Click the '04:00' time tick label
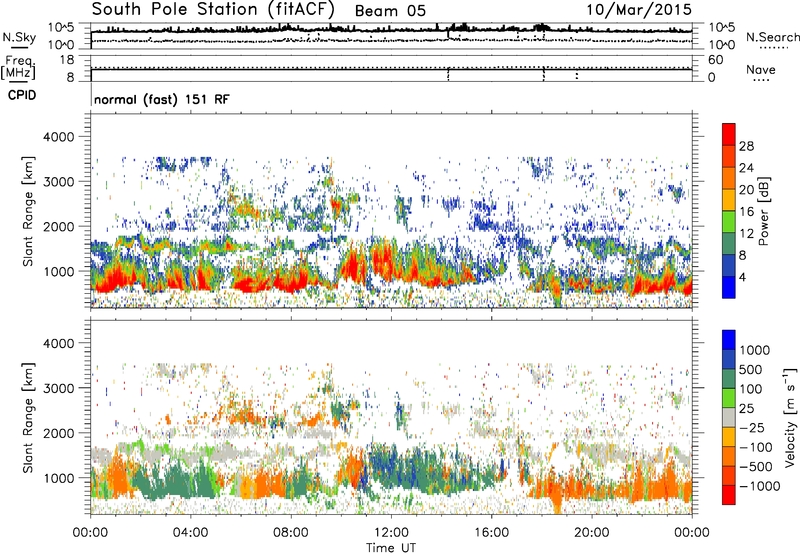The height and width of the screenshot is (554, 800). [x=190, y=533]
